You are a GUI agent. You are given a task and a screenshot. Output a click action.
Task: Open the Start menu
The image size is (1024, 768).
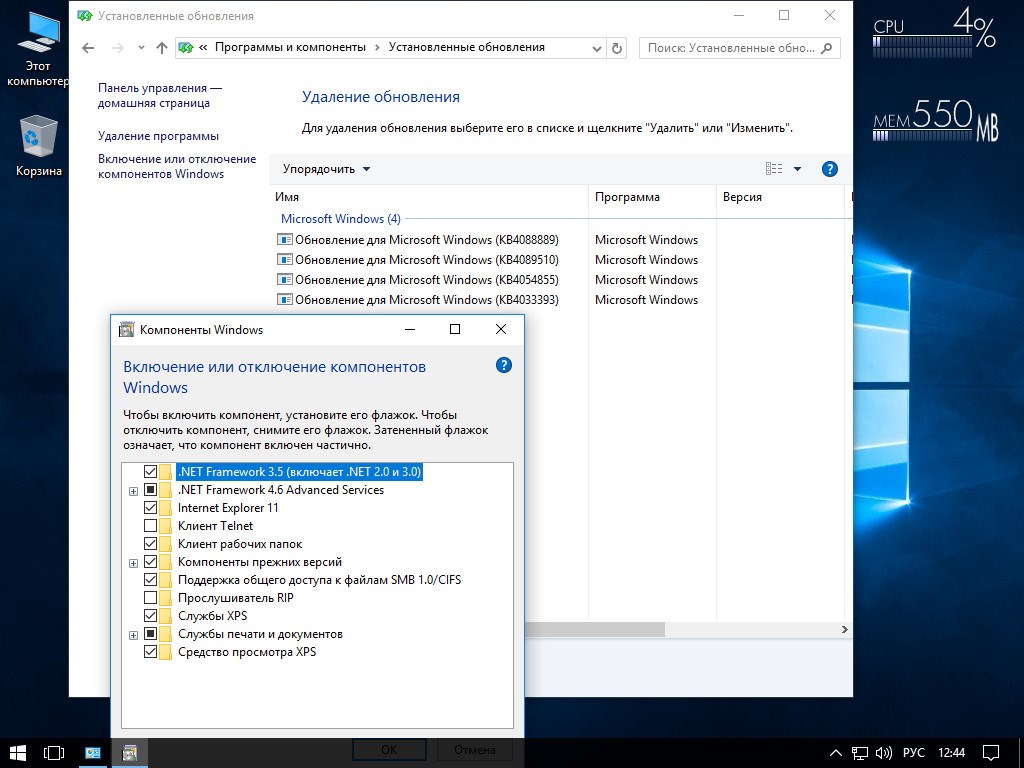[x=18, y=751]
